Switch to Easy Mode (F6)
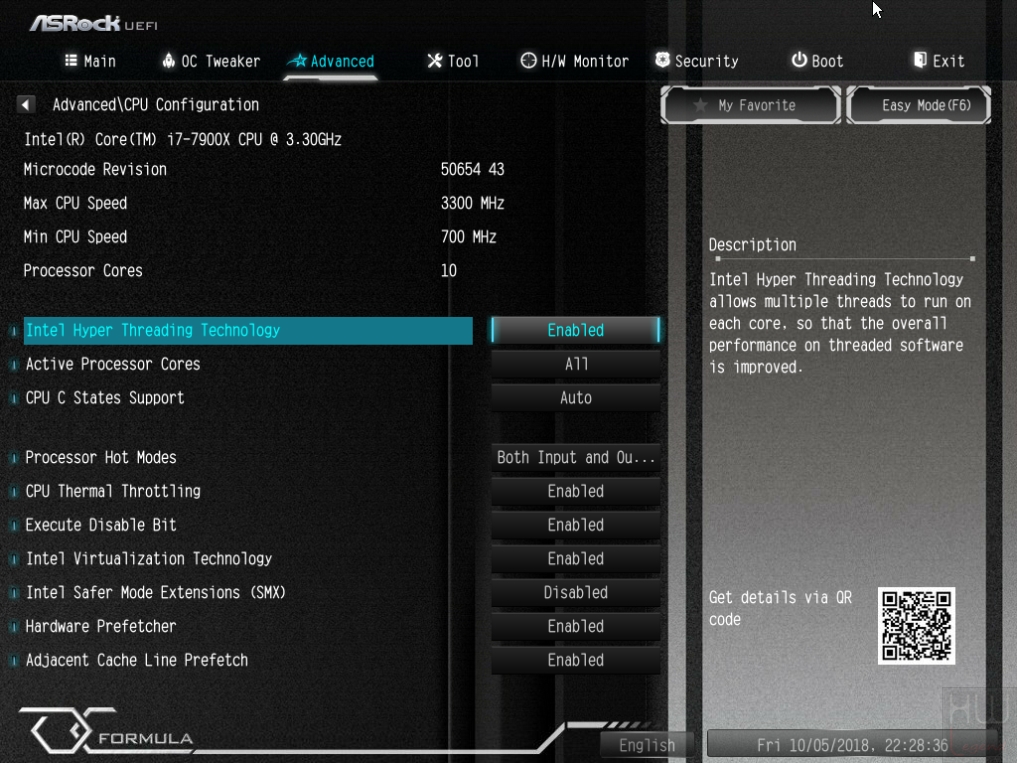This screenshot has height=763, width=1017. (918, 105)
